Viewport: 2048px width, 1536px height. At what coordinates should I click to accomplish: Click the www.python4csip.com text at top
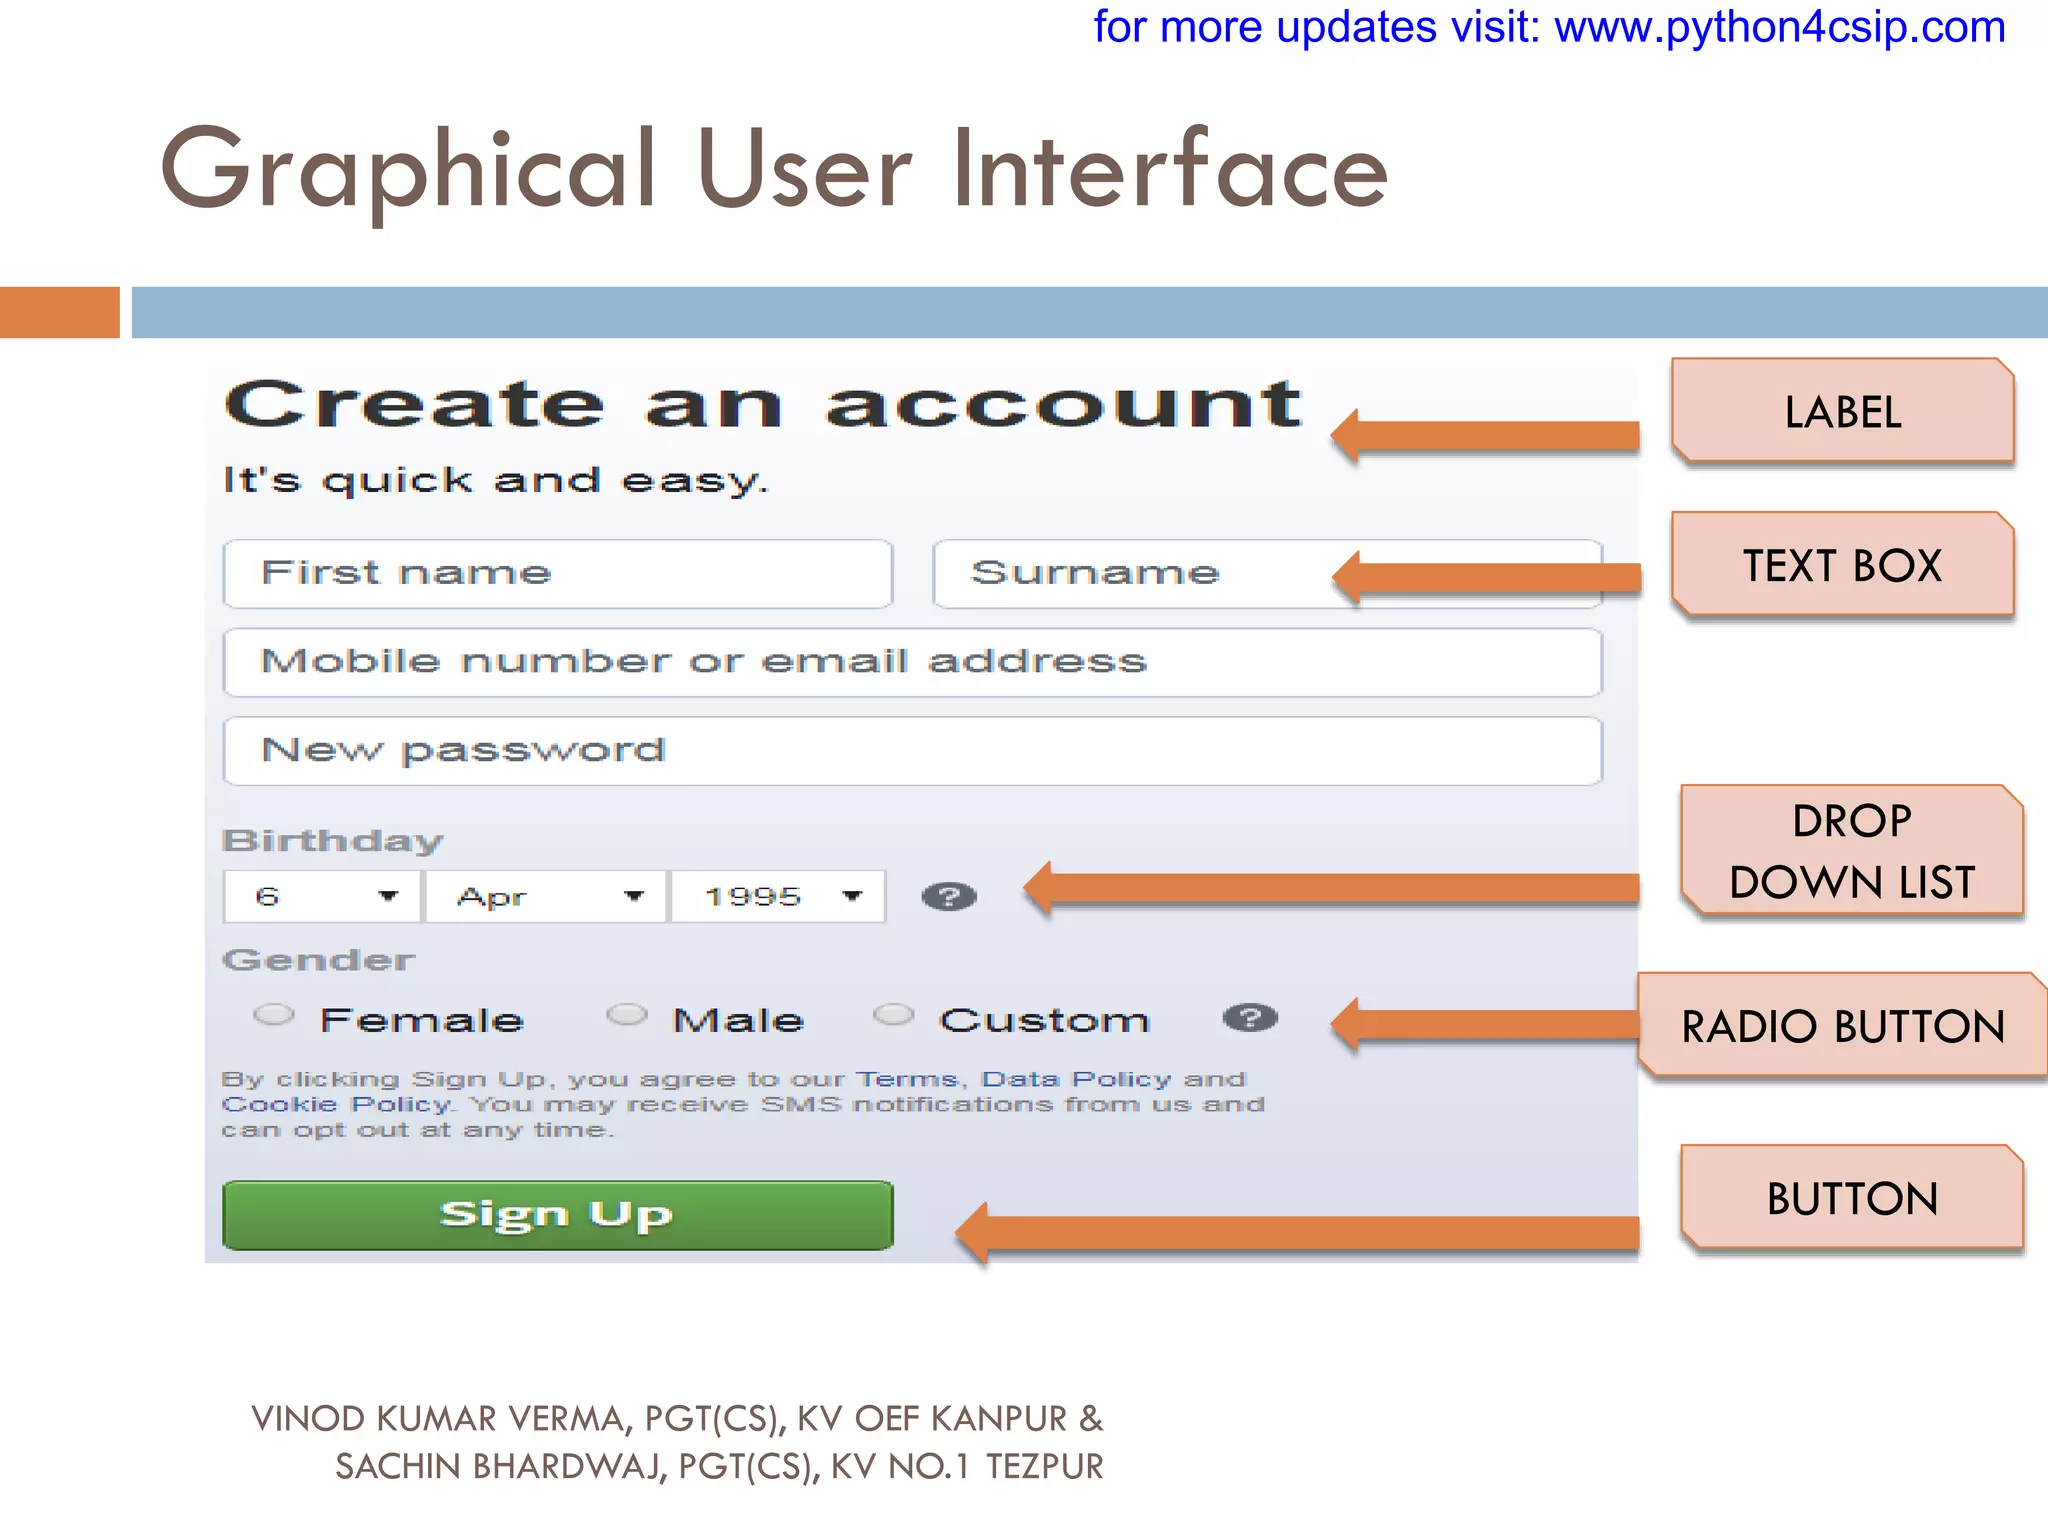pos(1780,28)
